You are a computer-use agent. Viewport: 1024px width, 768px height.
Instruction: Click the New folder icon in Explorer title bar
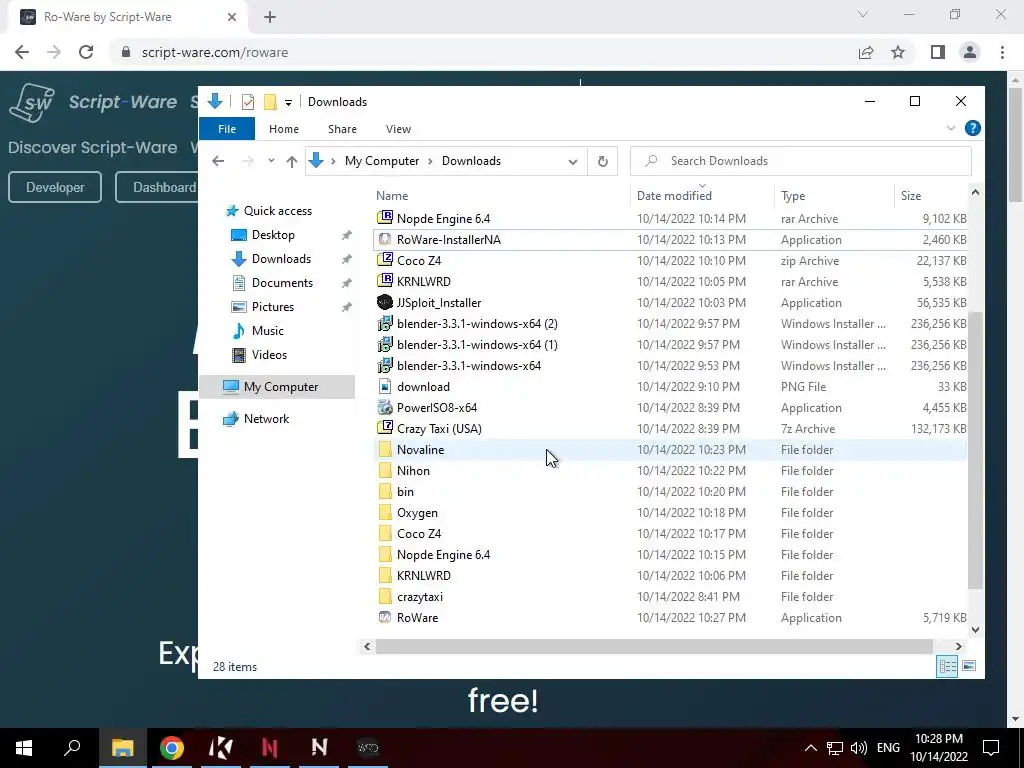270,102
